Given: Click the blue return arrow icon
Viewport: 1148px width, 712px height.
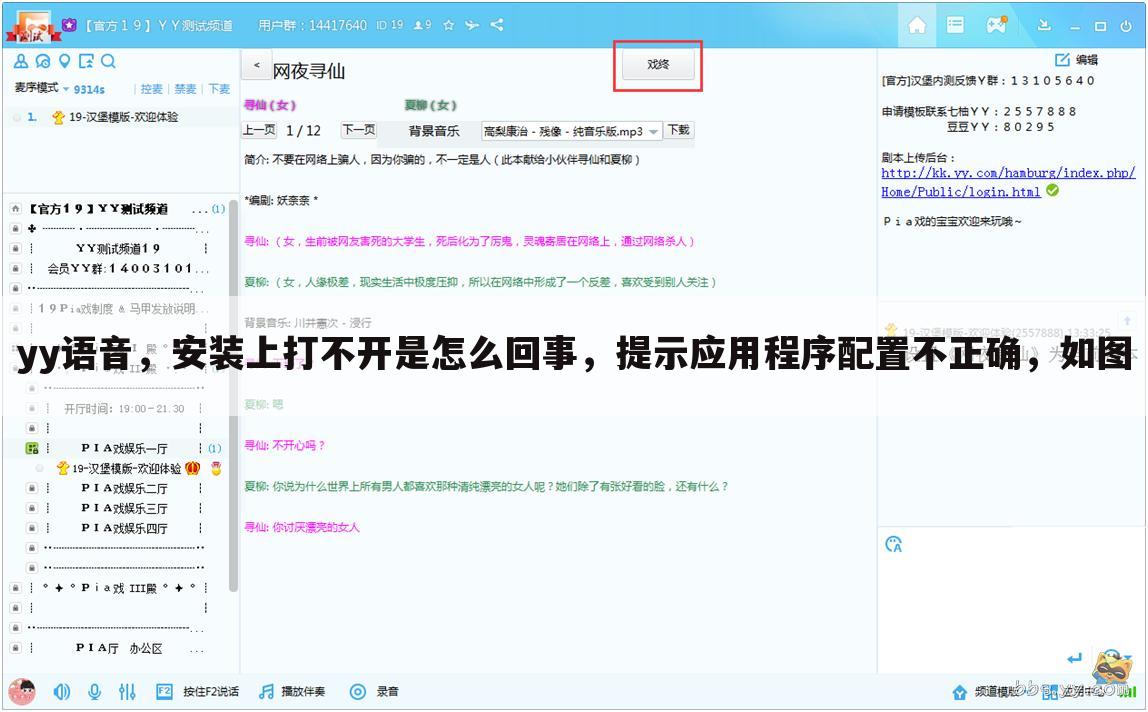Looking at the screenshot, I should click(1074, 658).
